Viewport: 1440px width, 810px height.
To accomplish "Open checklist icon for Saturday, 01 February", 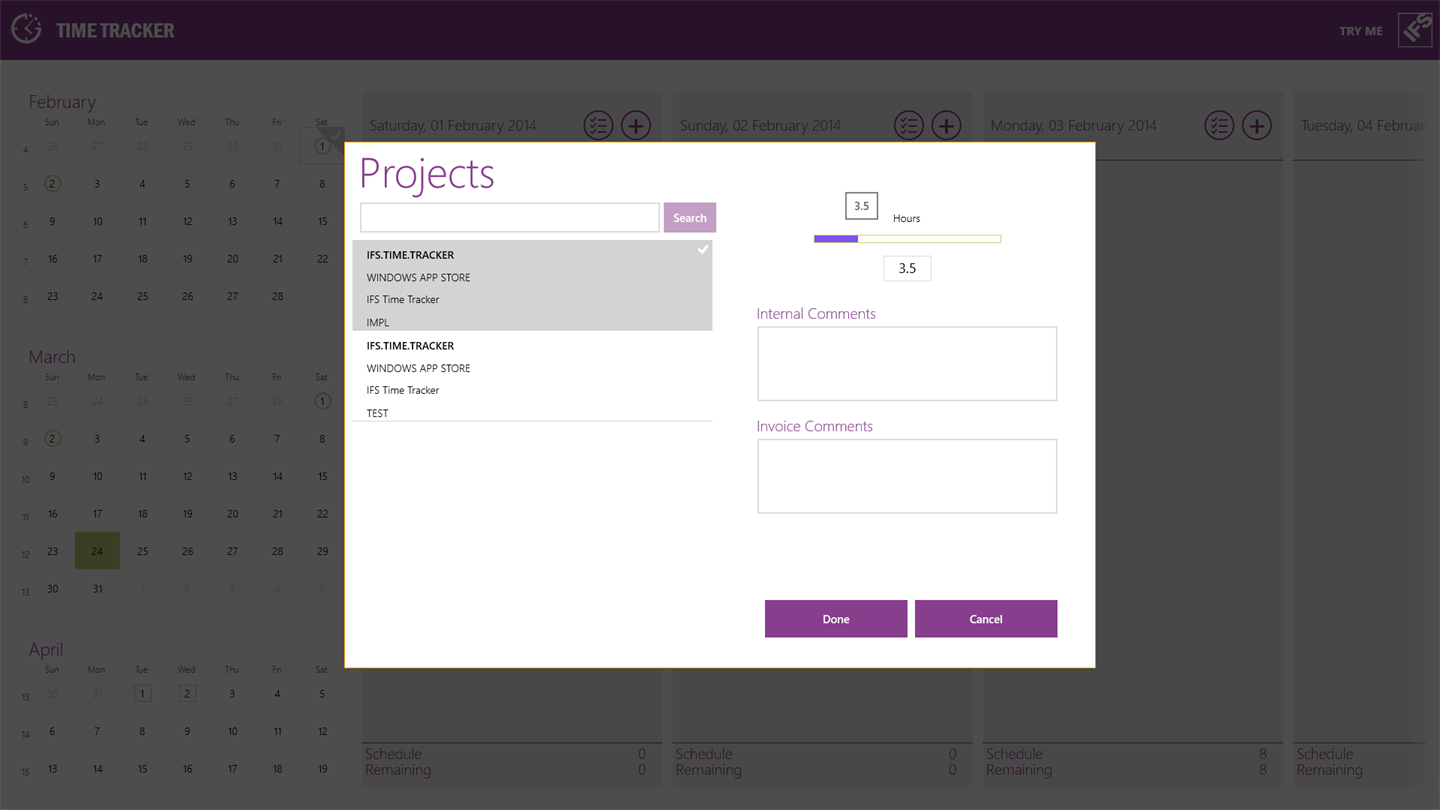I will [598, 126].
